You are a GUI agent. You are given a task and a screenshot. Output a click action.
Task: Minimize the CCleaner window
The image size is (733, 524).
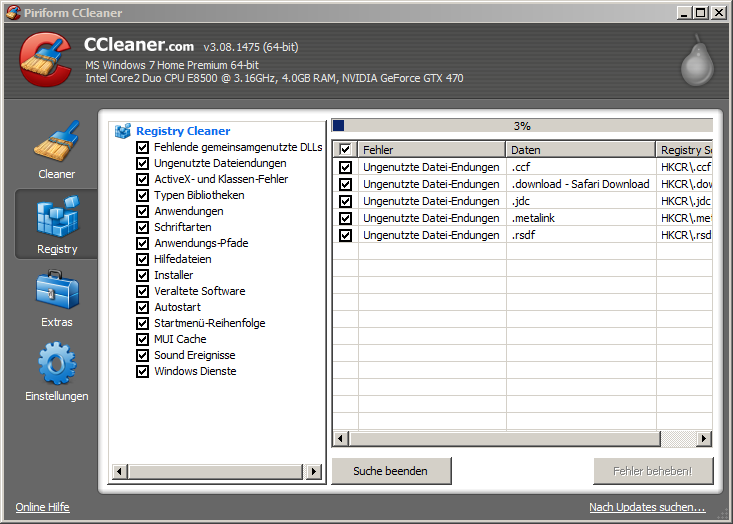[684, 13]
